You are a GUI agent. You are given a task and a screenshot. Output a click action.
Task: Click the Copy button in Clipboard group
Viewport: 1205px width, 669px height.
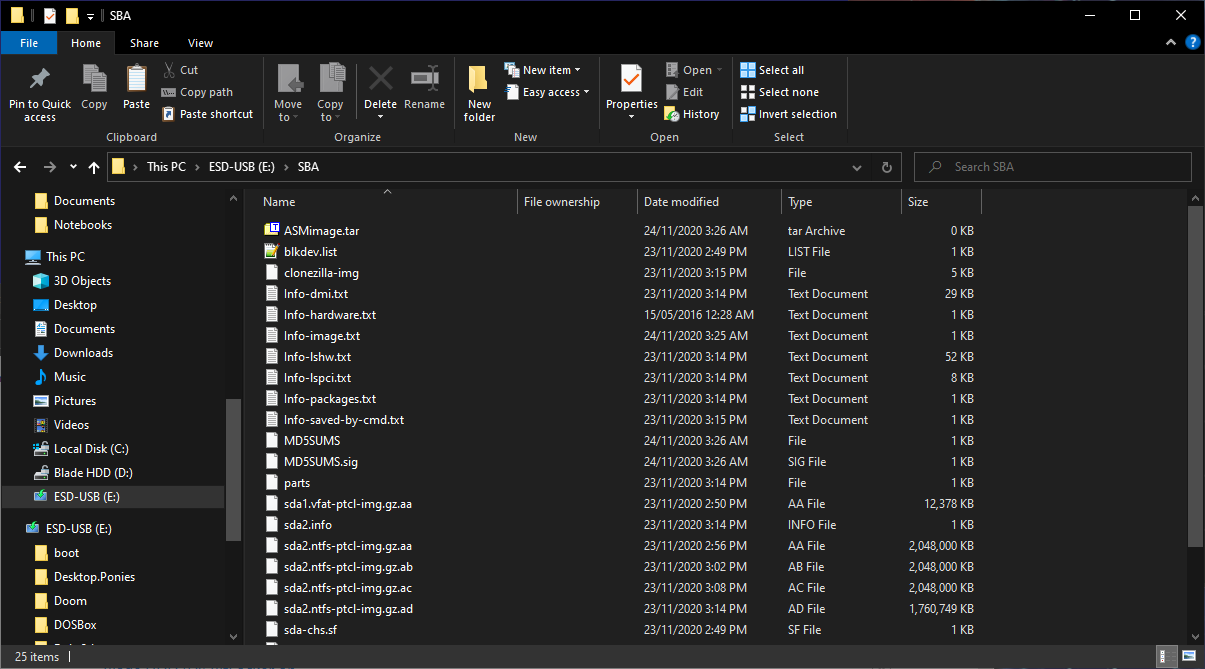94,88
